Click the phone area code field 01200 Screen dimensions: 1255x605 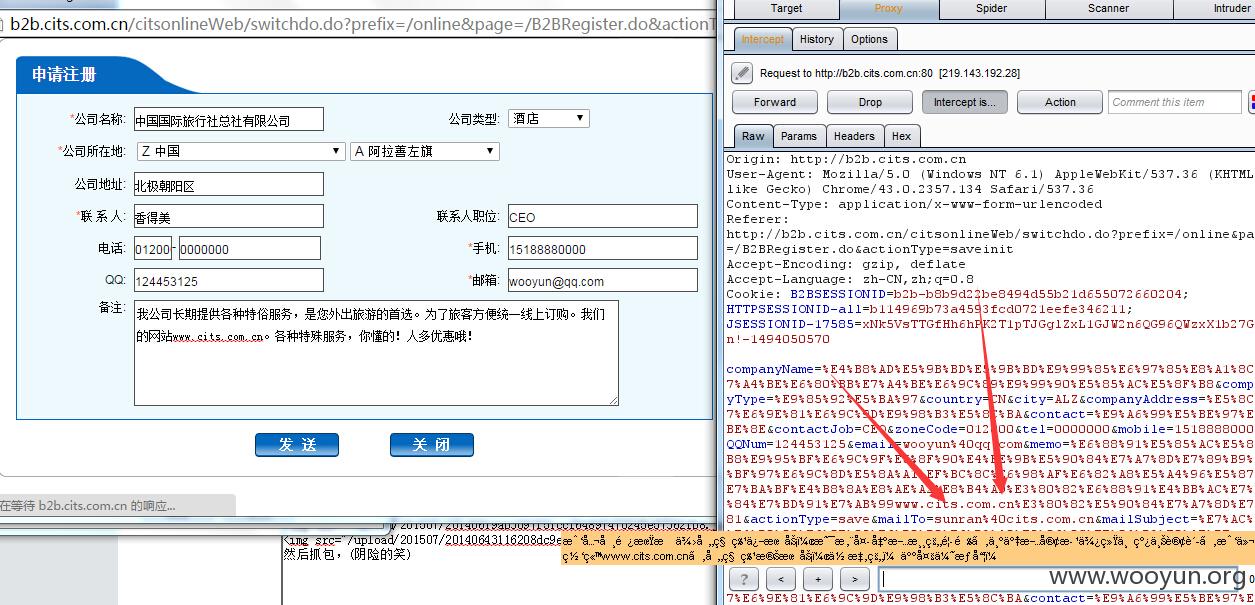tap(153, 248)
